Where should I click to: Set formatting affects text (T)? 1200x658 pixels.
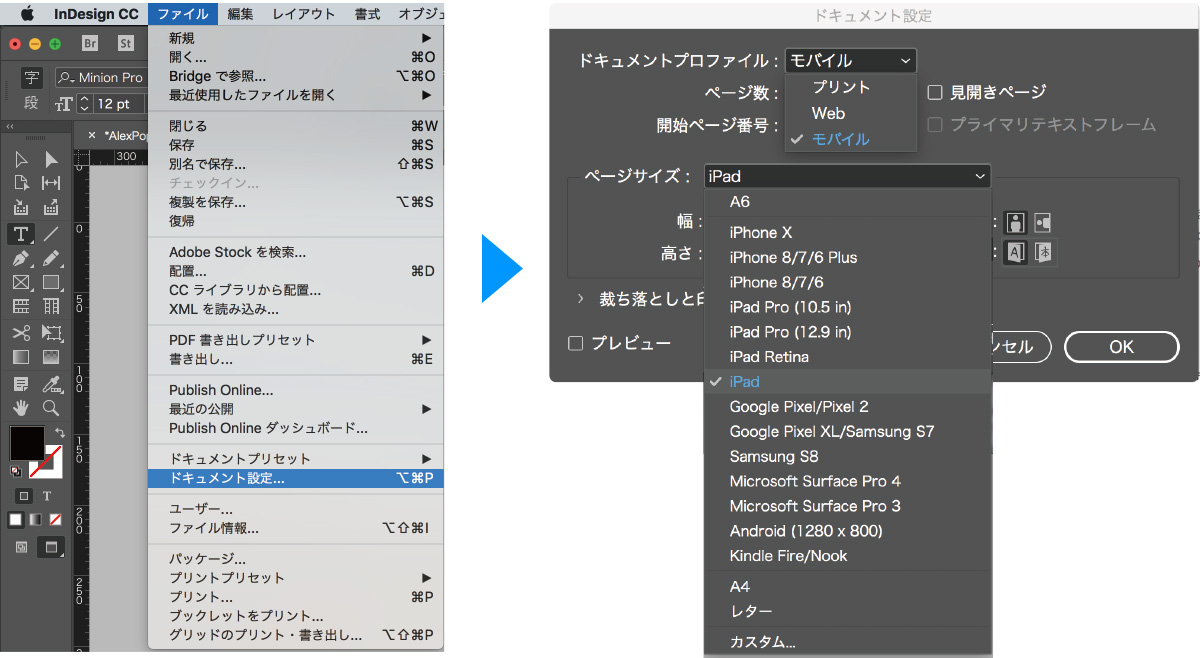coord(47,496)
